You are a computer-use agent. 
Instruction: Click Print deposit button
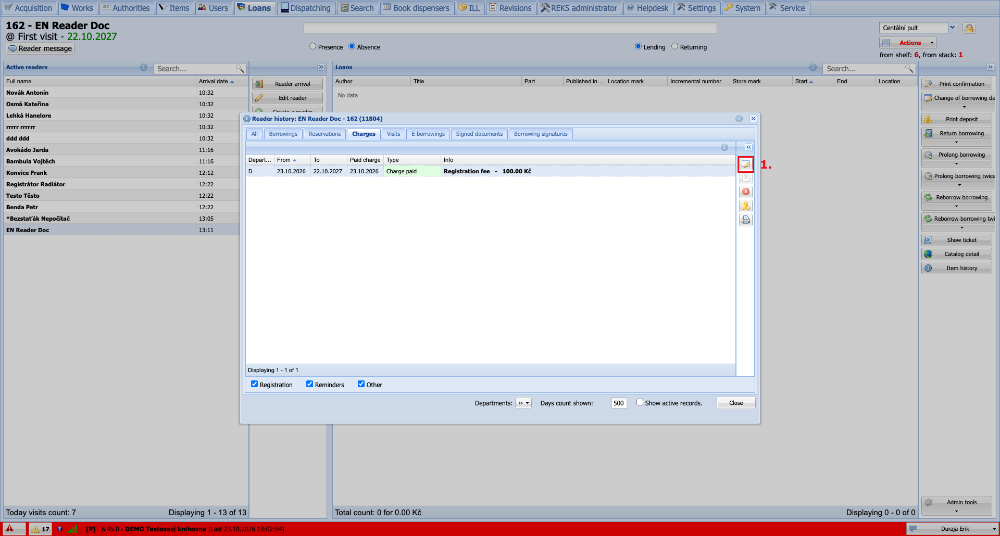click(x=957, y=119)
